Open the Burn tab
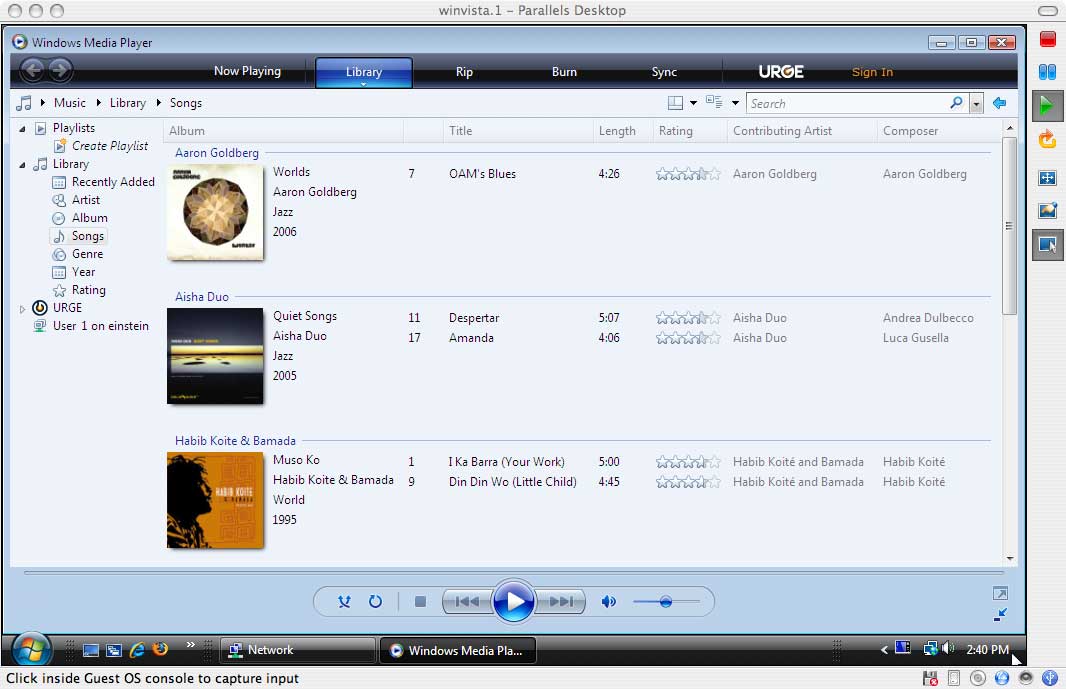Screen dimensions: 1066x689 (x=564, y=72)
